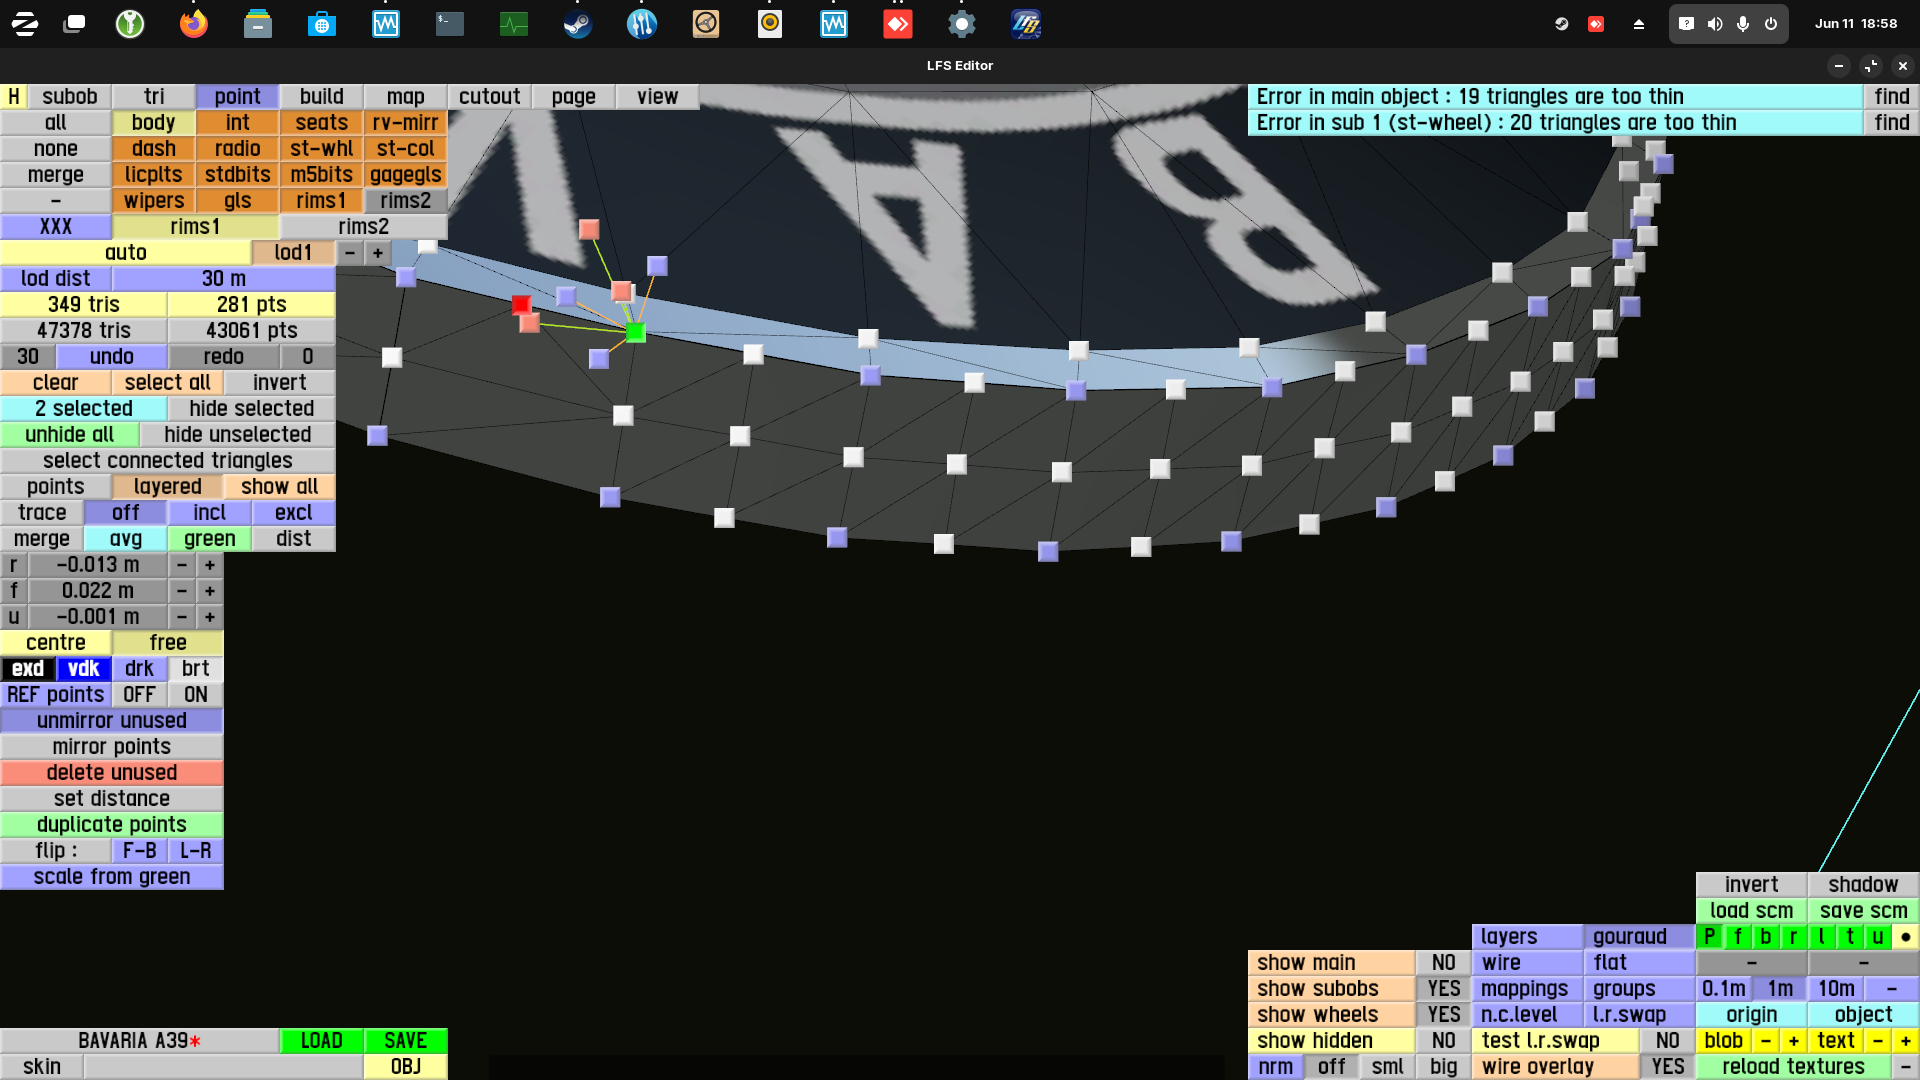Screen dimensions: 1920x1080
Task: Turn REF points ON
Action: [195, 694]
